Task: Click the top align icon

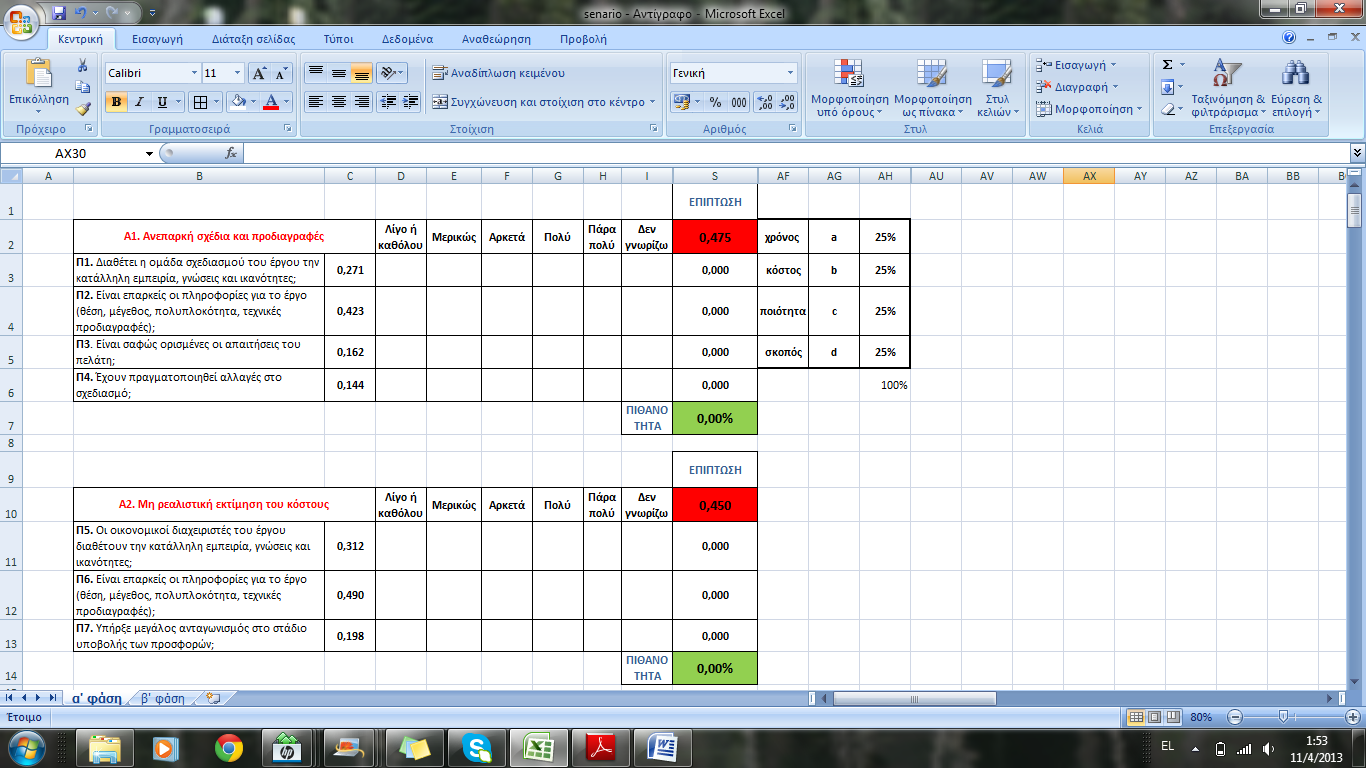Action: [x=315, y=73]
